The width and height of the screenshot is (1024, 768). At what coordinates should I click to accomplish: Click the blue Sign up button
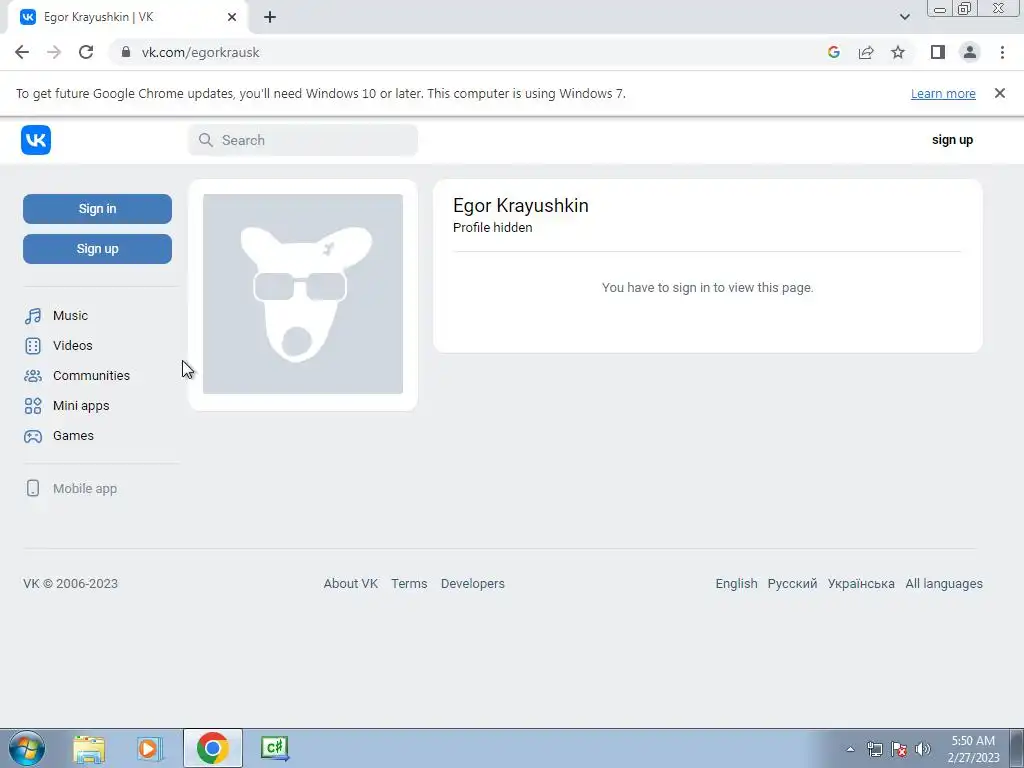(x=97, y=249)
